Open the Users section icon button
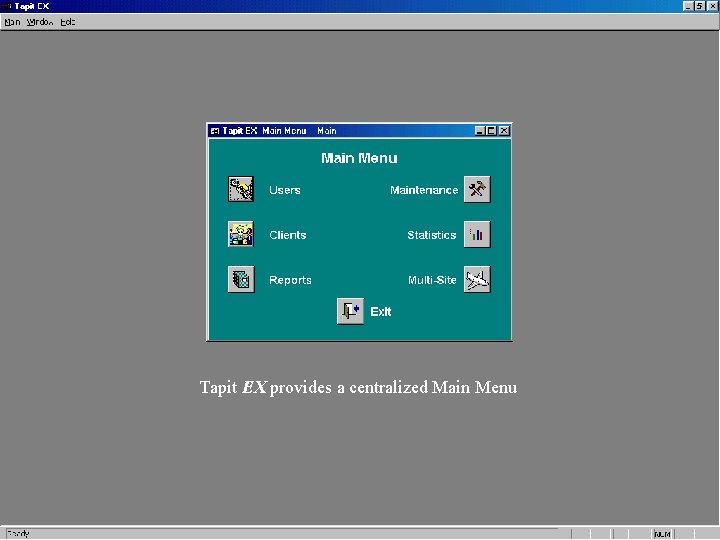 click(x=241, y=189)
